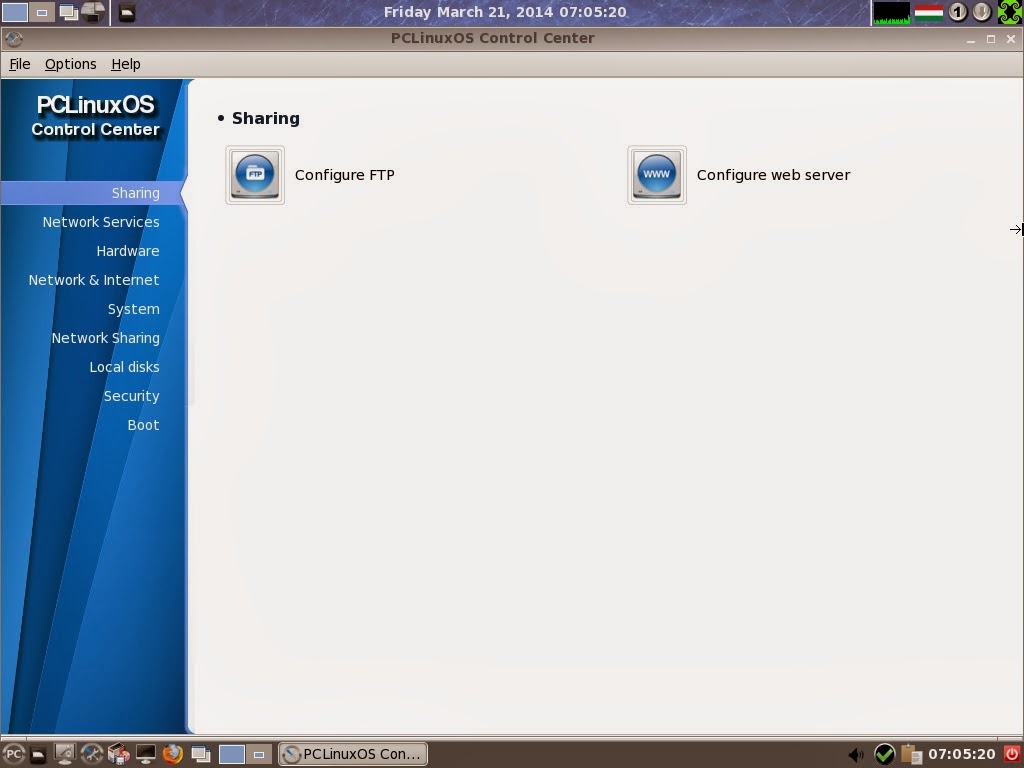Click the round number 1 button in top panel

pyautogui.click(x=957, y=12)
